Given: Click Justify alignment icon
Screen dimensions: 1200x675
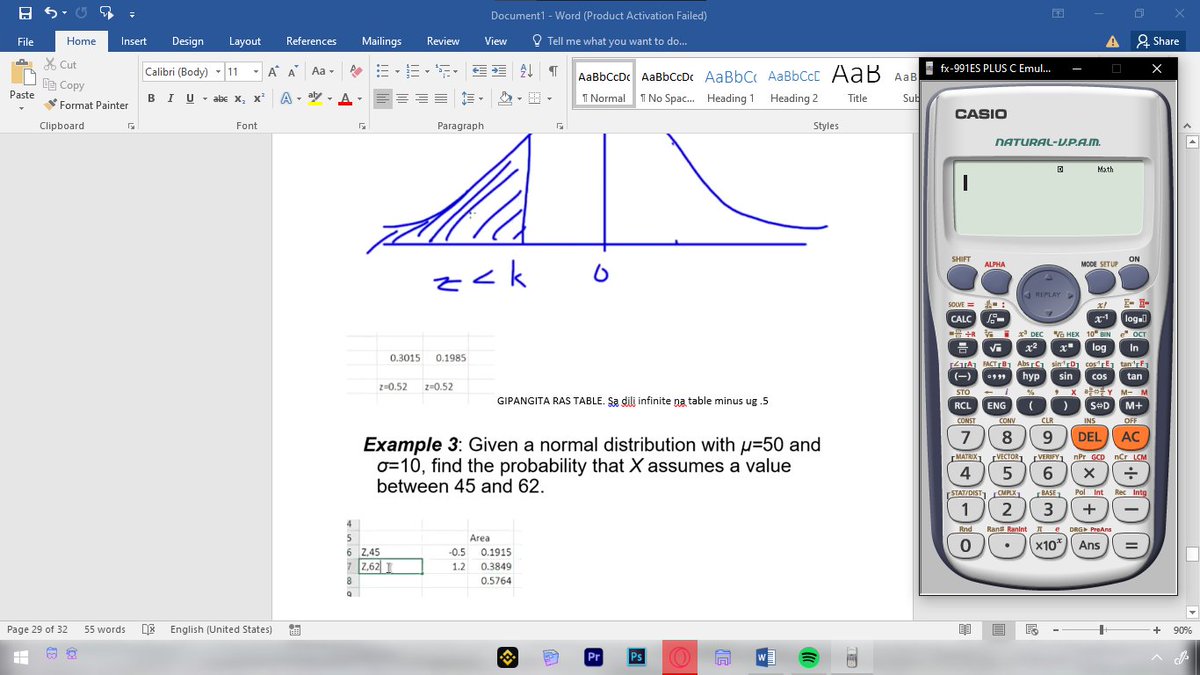Looking at the screenshot, I should click(440, 98).
